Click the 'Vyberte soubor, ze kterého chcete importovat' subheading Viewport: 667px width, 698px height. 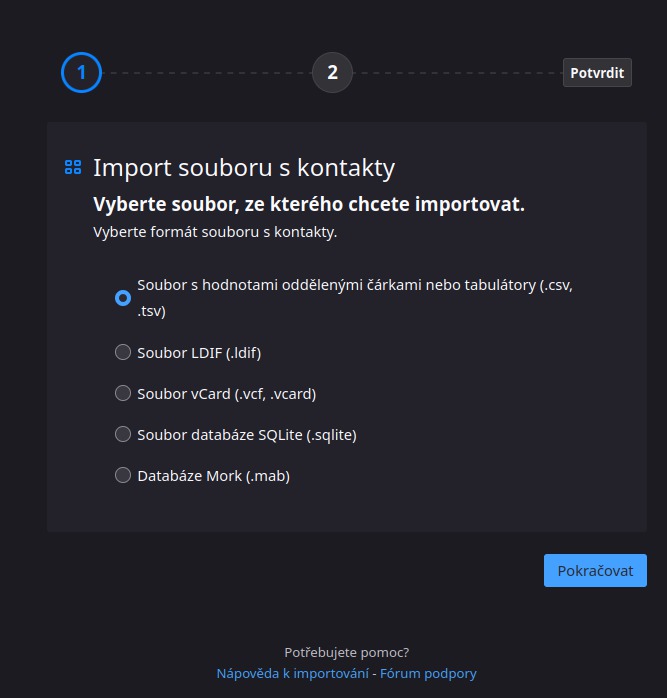[309, 205]
